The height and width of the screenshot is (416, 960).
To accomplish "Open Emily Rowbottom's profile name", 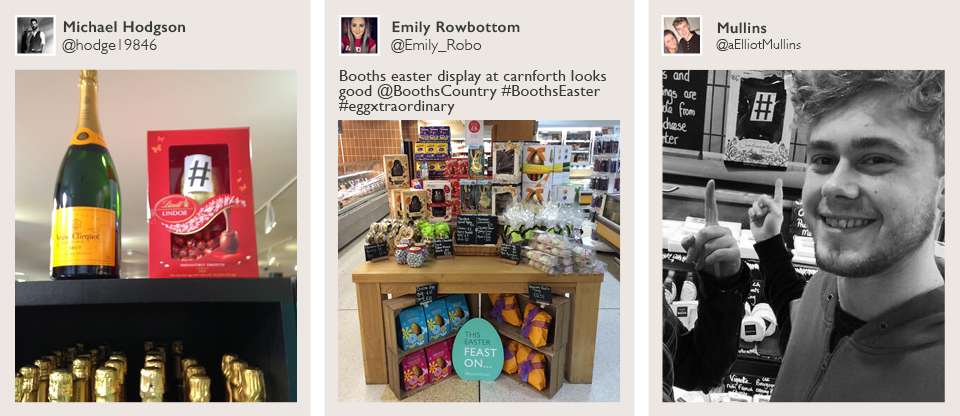I will (456, 27).
